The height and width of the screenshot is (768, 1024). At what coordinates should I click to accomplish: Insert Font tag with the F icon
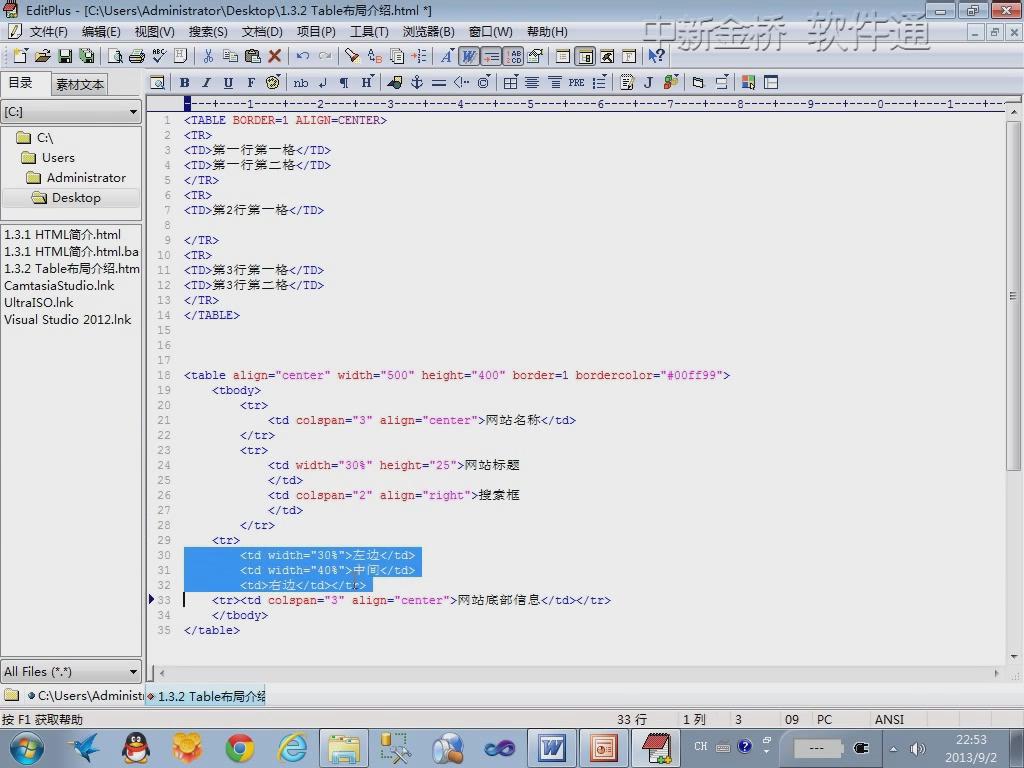click(x=250, y=83)
